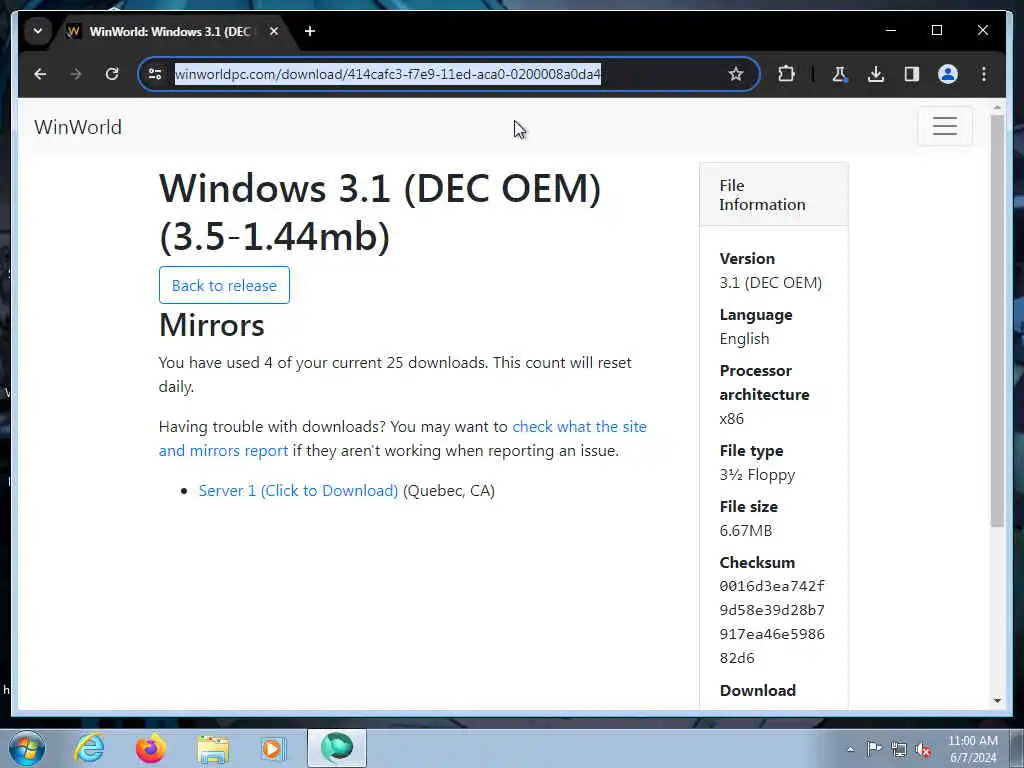The height and width of the screenshot is (768, 1024).
Task: Open a new browser tab
Action: pos(310,31)
